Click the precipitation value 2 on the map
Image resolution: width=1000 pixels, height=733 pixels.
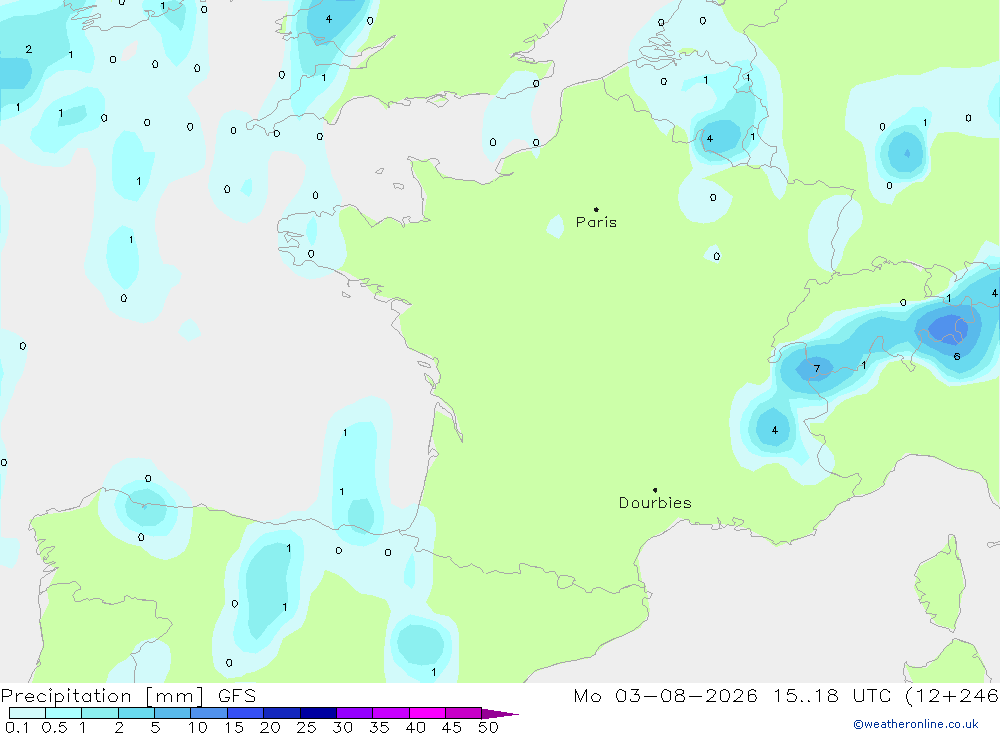pos(29,49)
